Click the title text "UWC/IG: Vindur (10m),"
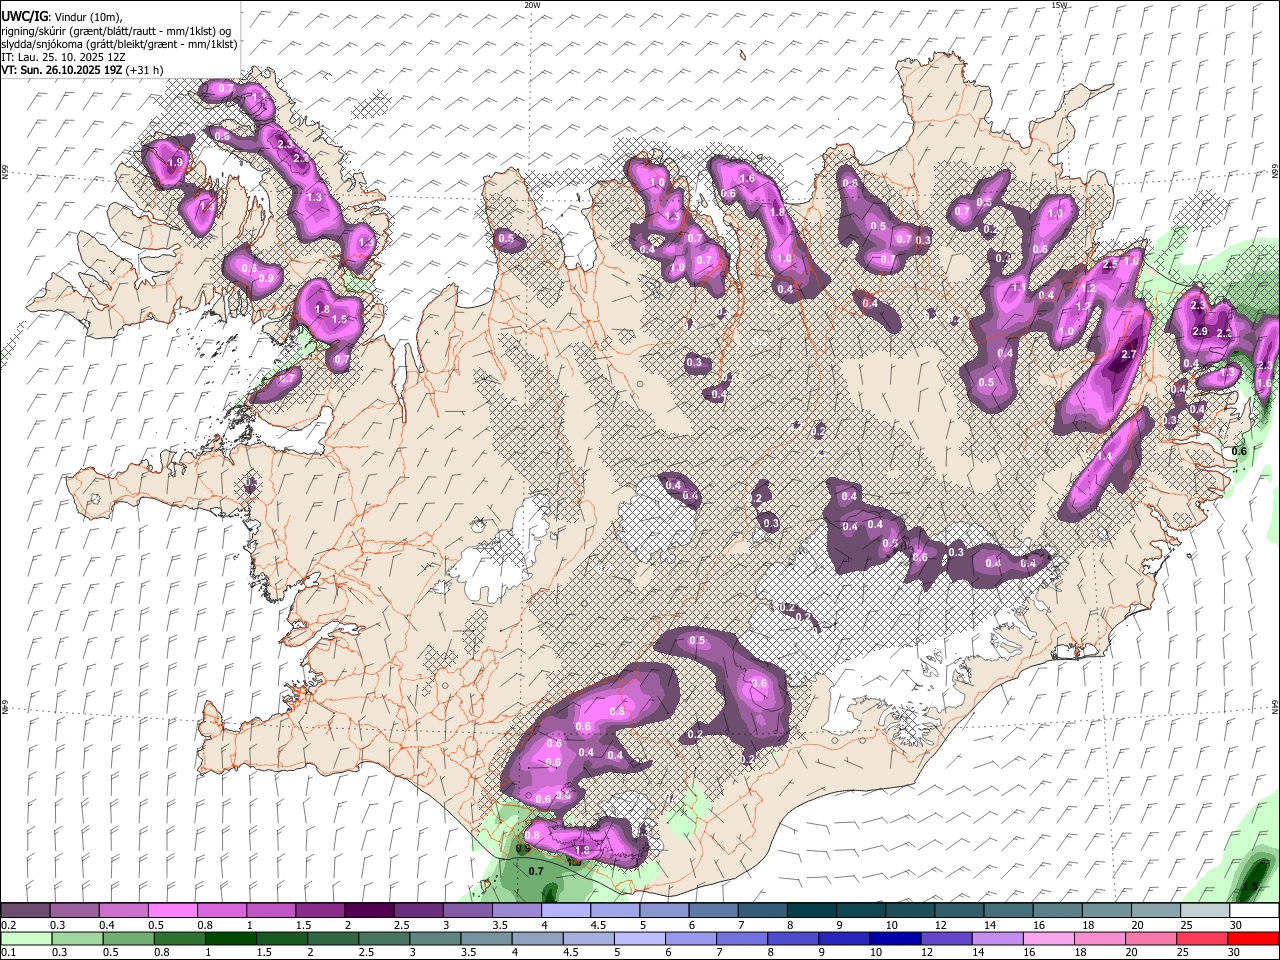This screenshot has height=960, width=1280. (61, 16)
